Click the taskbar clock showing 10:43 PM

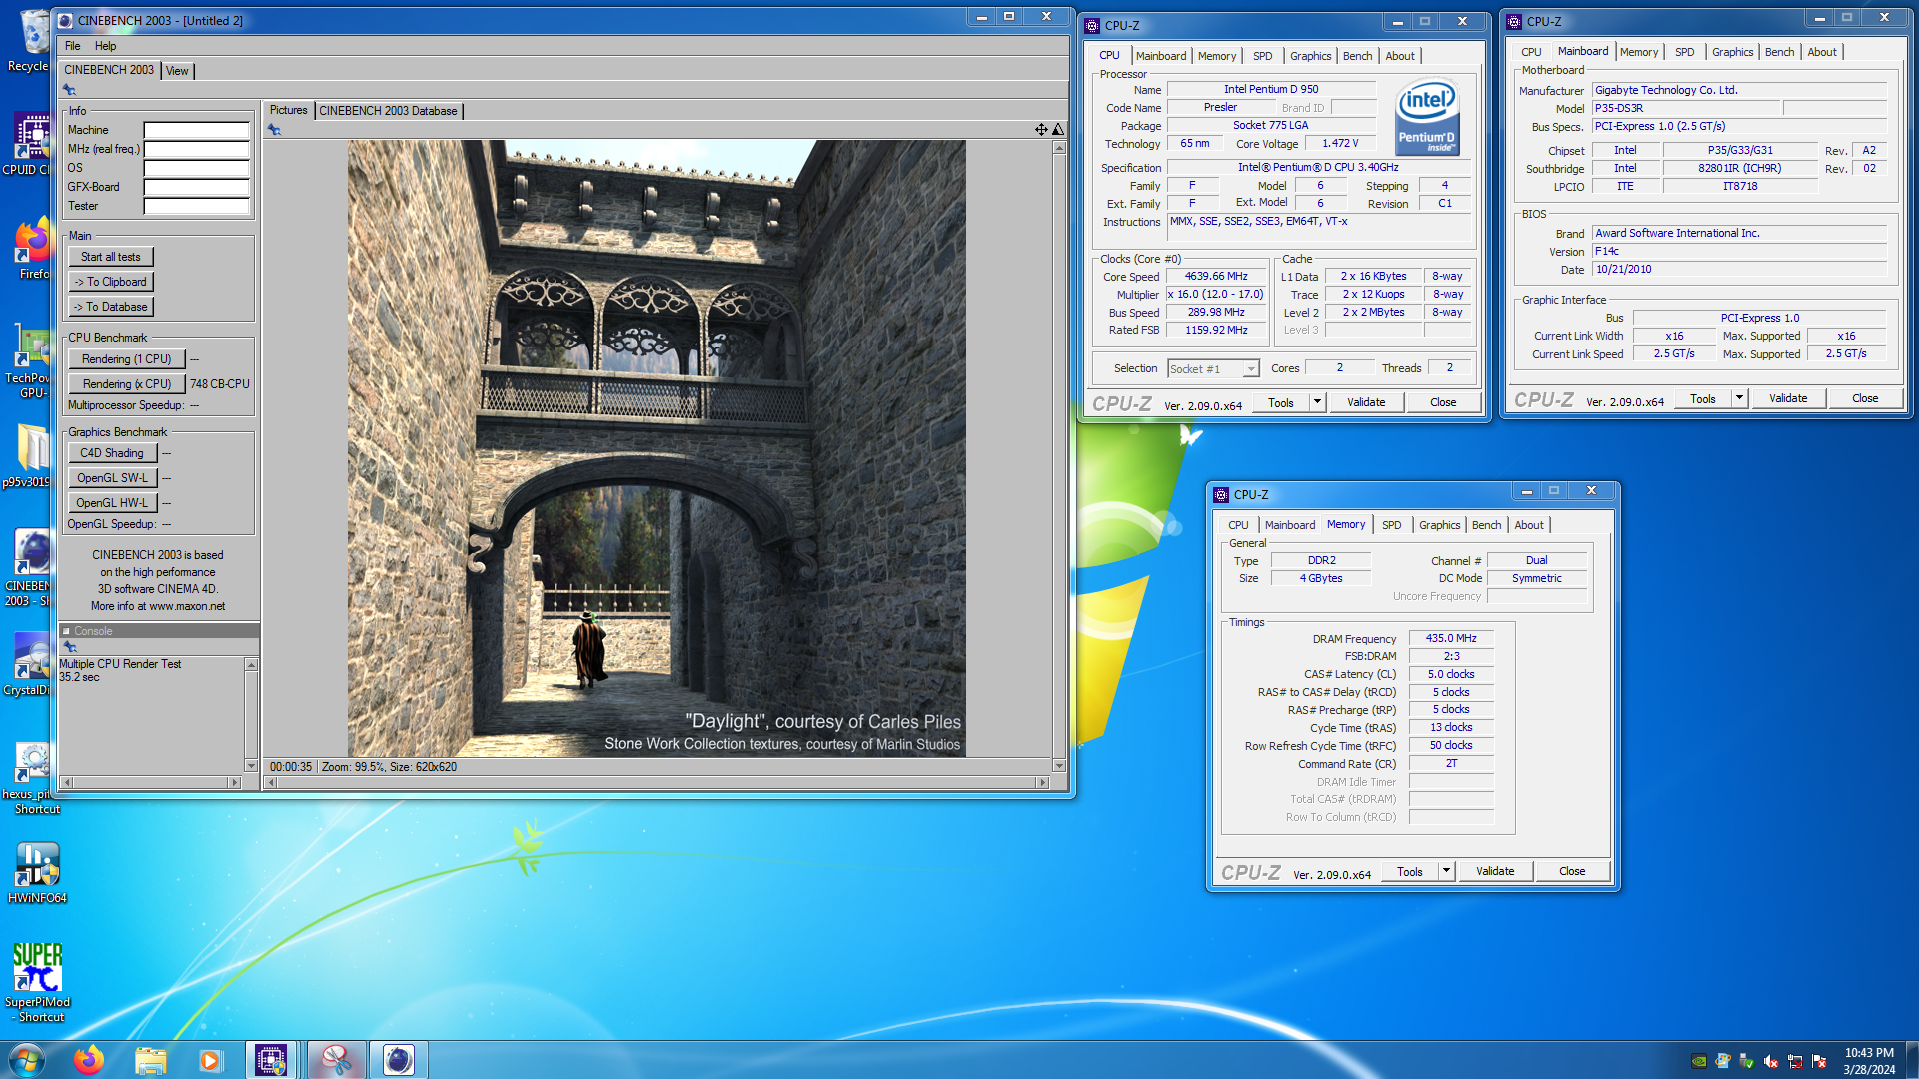(1869, 1061)
